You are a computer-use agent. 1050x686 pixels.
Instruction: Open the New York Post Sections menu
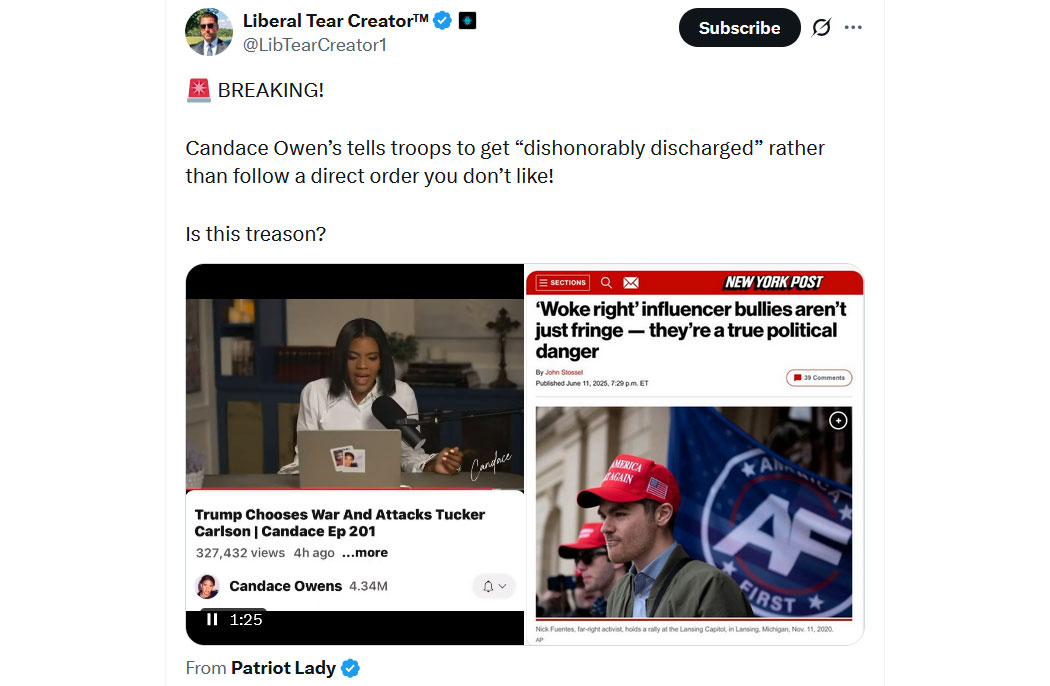(x=562, y=283)
